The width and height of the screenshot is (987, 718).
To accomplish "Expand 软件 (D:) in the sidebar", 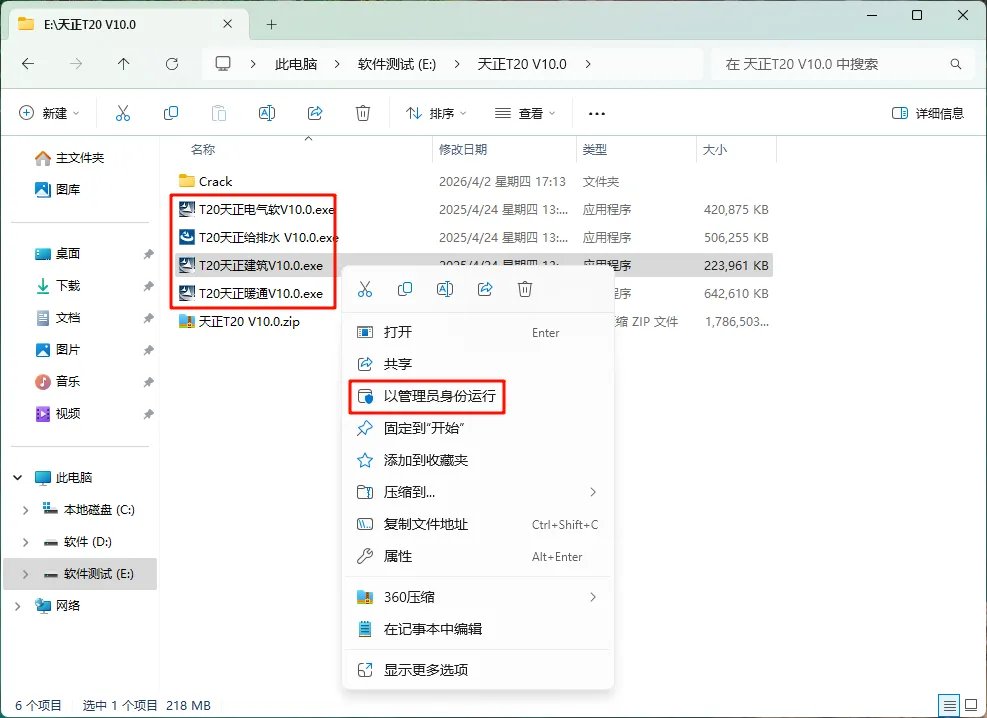I will tap(25, 542).
